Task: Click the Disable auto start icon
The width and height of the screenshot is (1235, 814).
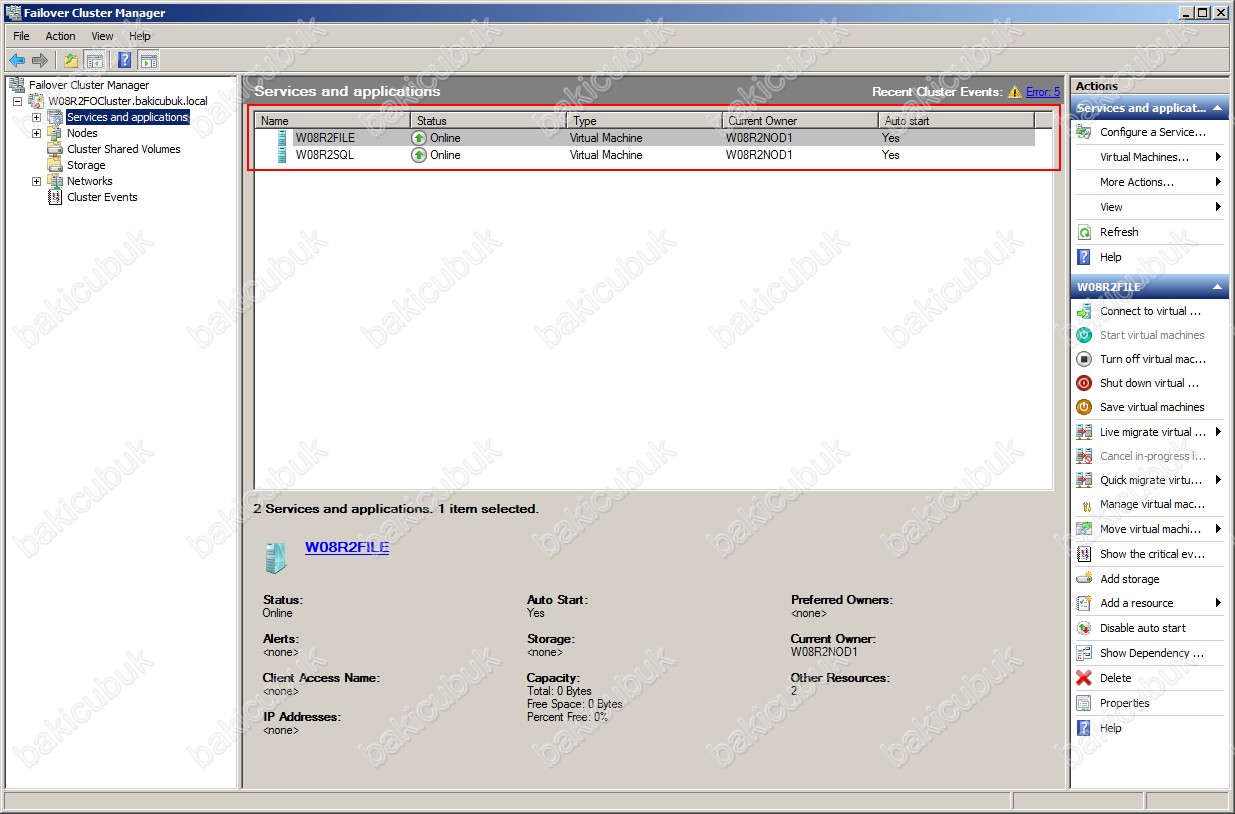Action: (x=1084, y=628)
